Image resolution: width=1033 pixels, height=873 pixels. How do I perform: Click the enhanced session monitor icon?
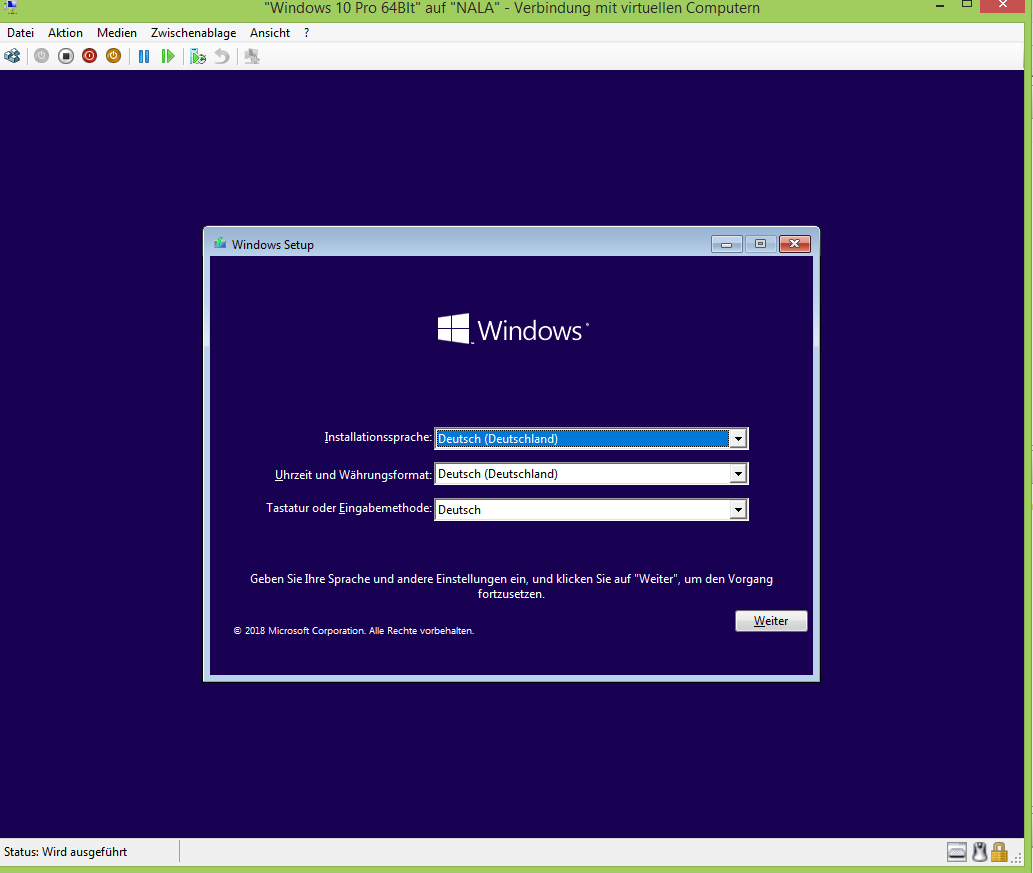[252, 56]
